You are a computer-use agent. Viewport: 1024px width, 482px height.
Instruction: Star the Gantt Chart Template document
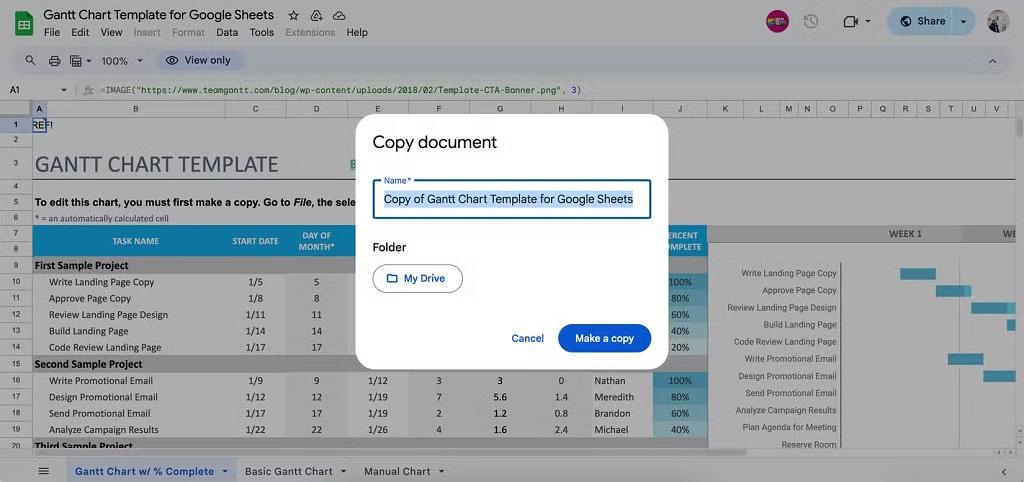(294, 15)
